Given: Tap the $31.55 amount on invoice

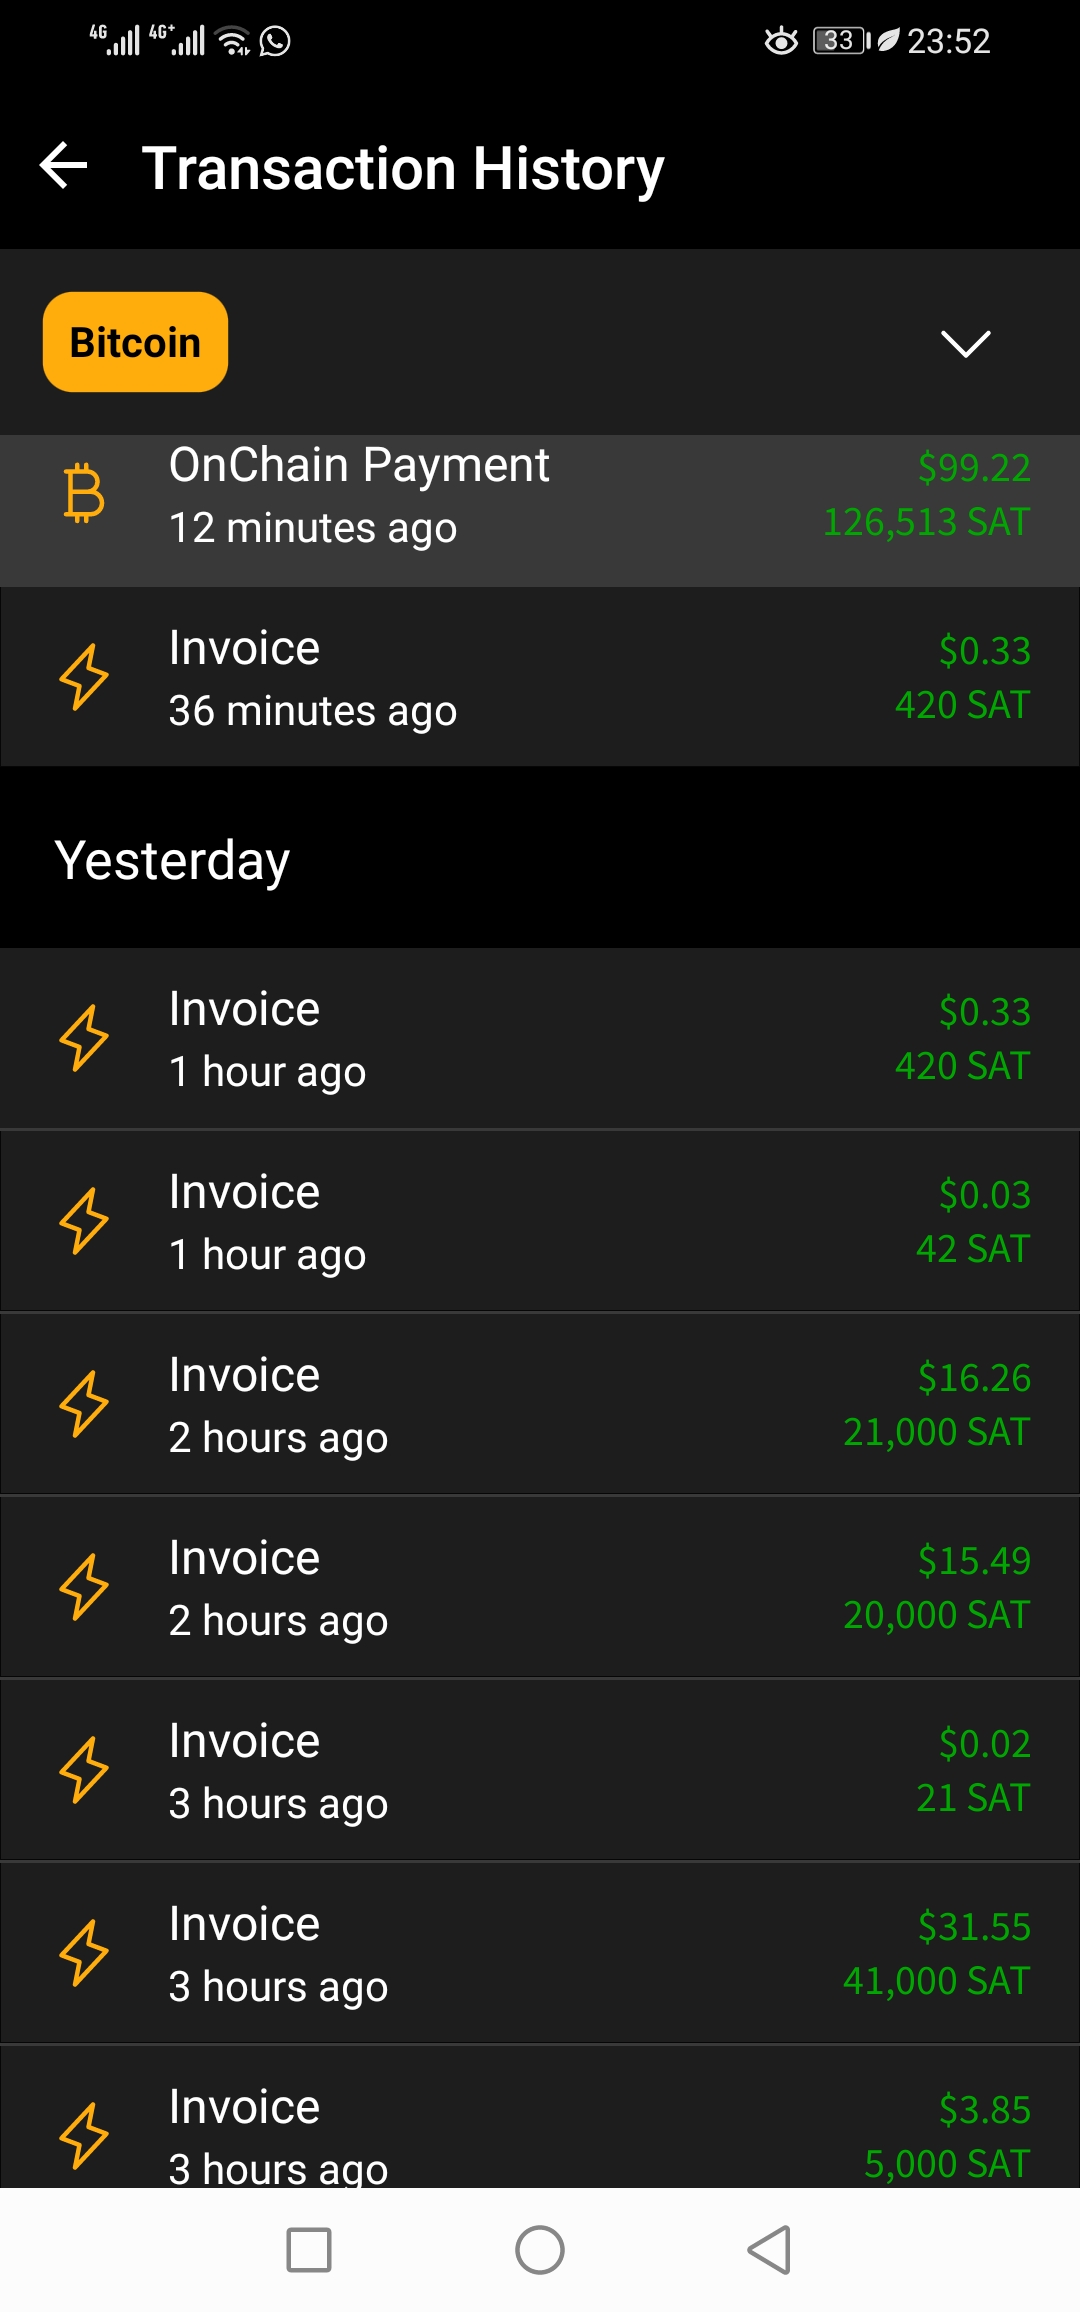Looking at the screenshot, I should 974,1927.
